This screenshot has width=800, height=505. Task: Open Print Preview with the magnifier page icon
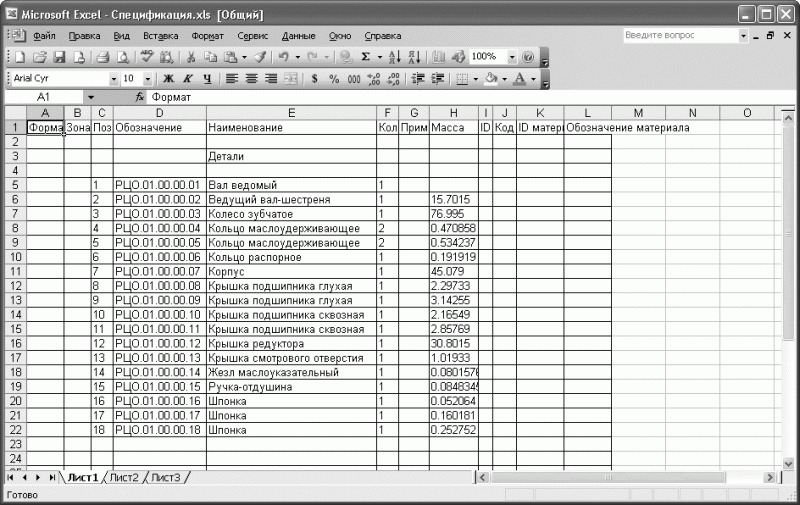123,57
